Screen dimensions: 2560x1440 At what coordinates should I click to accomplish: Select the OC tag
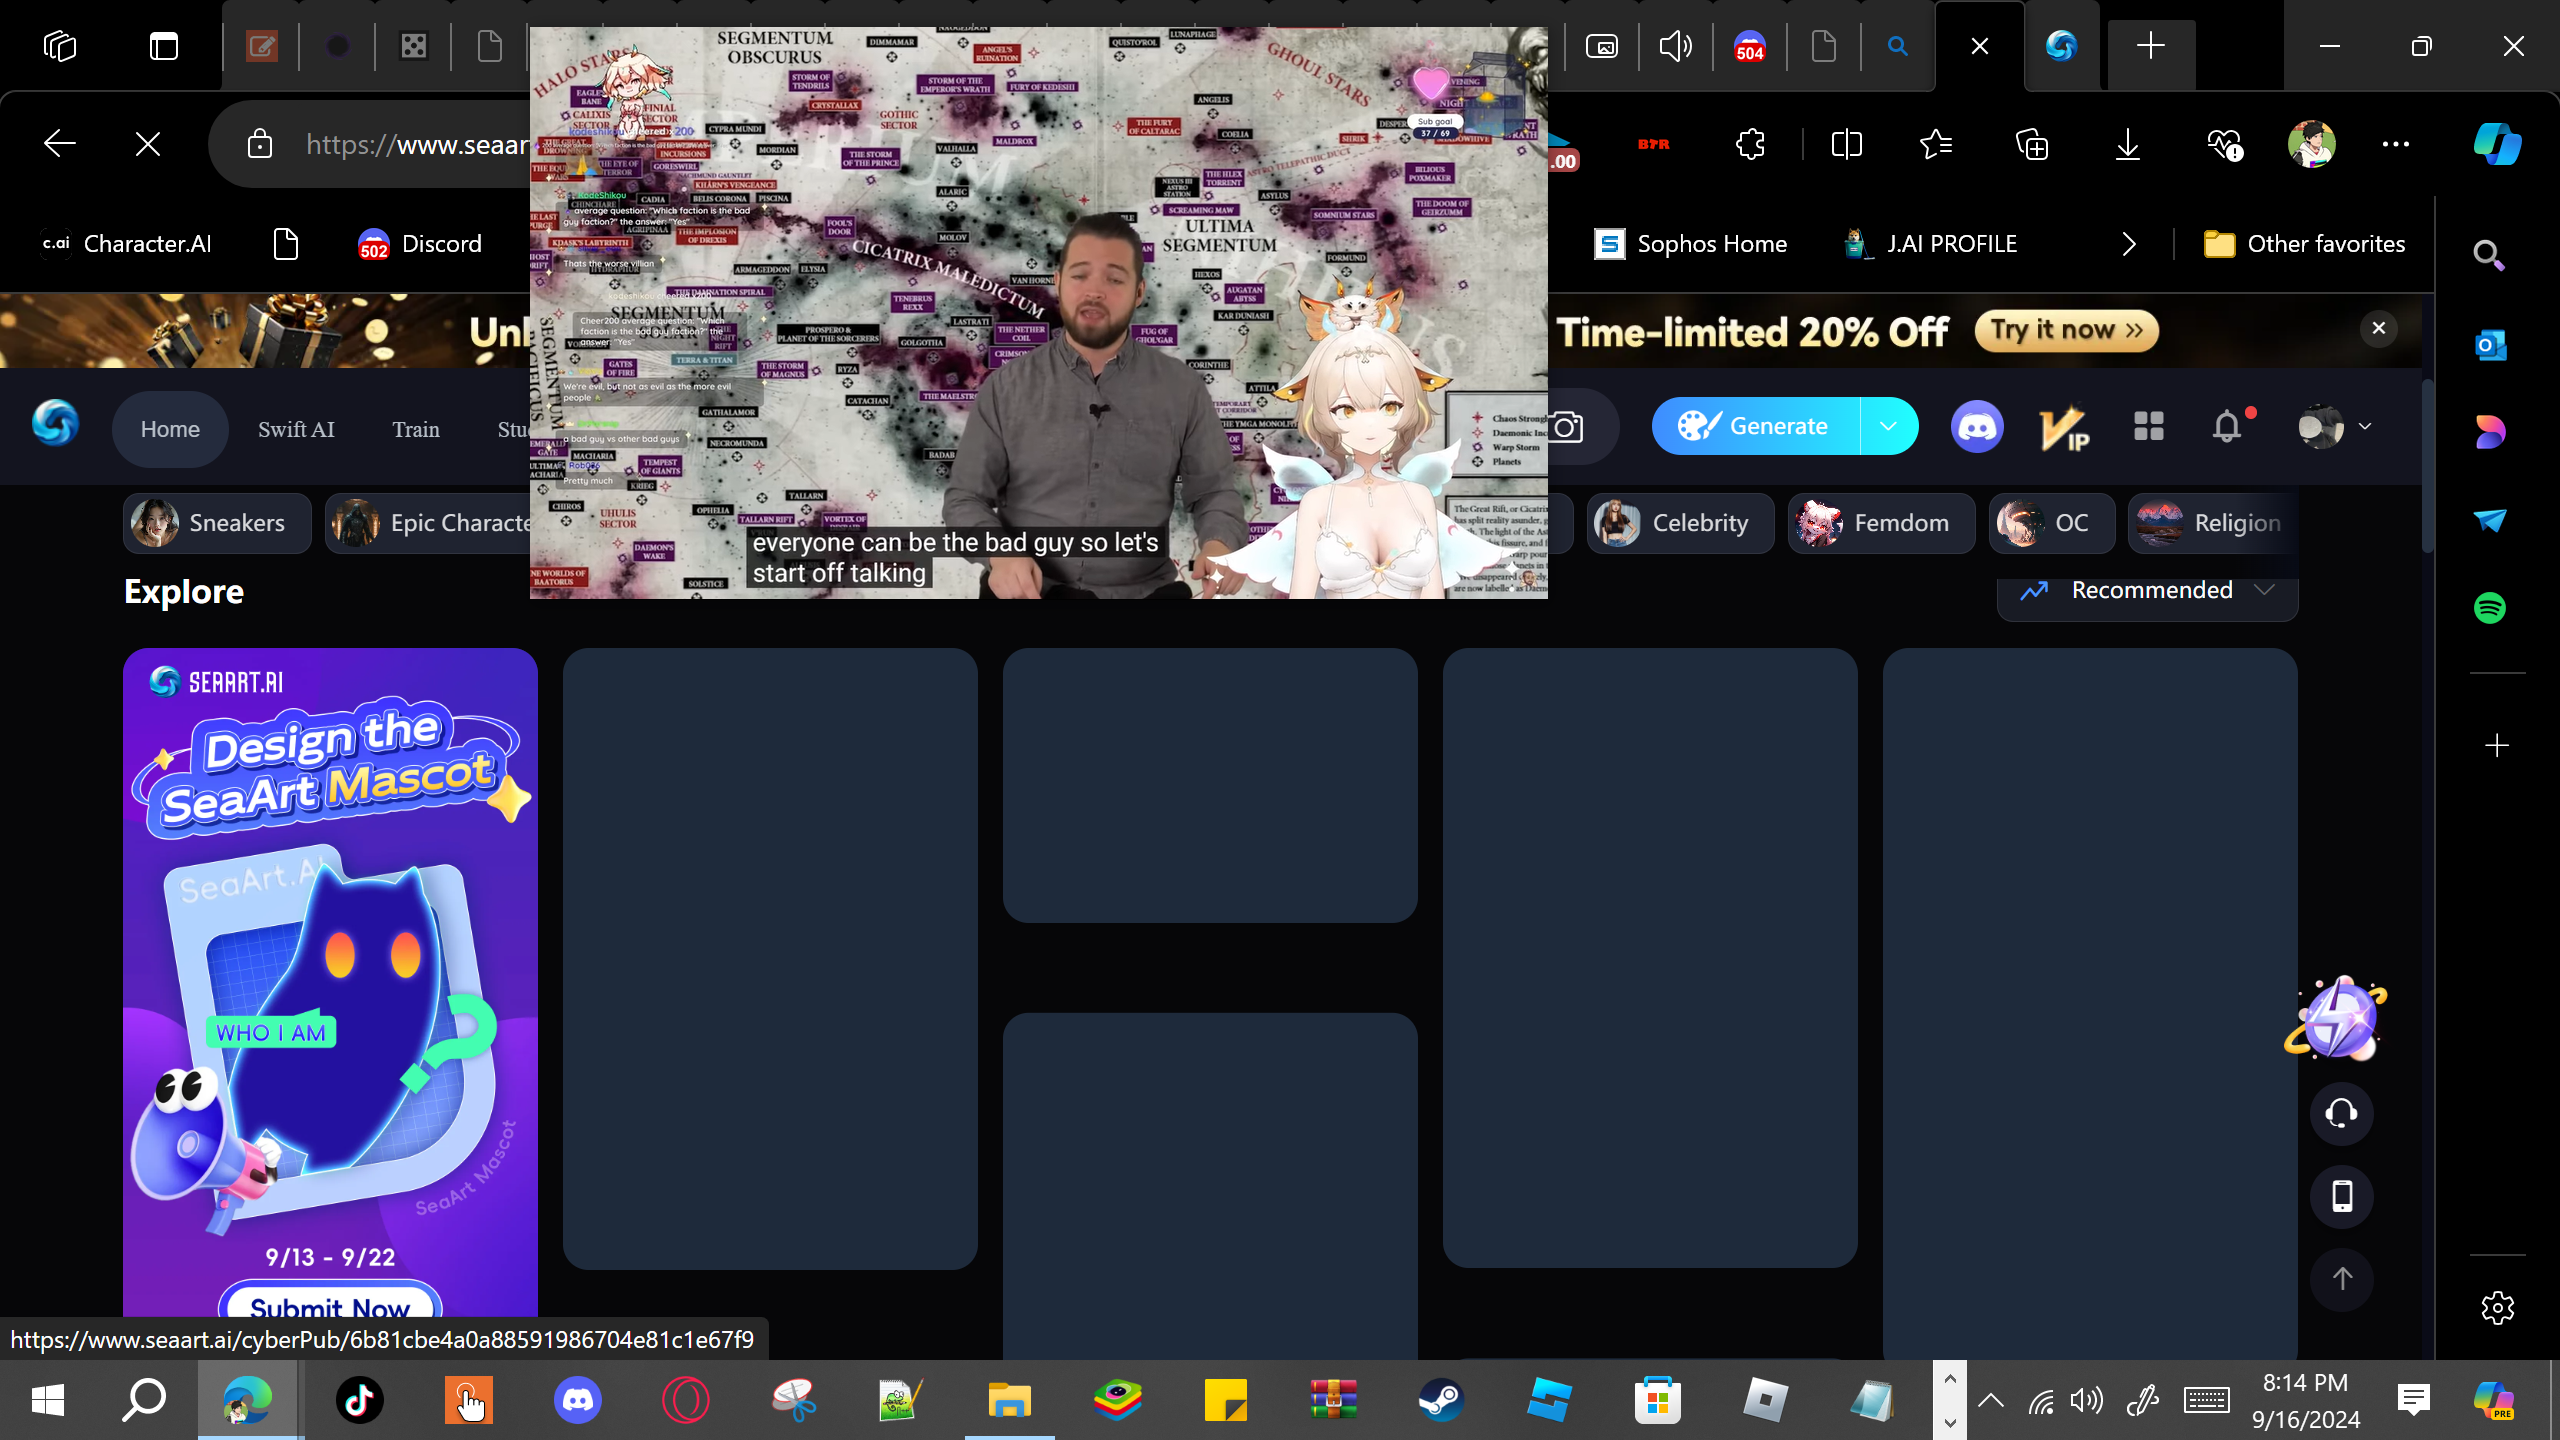click(2051, 523)
